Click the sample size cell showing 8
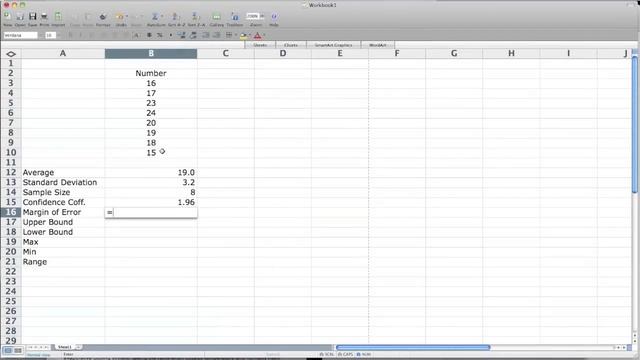640x360 pixels. 151,192
